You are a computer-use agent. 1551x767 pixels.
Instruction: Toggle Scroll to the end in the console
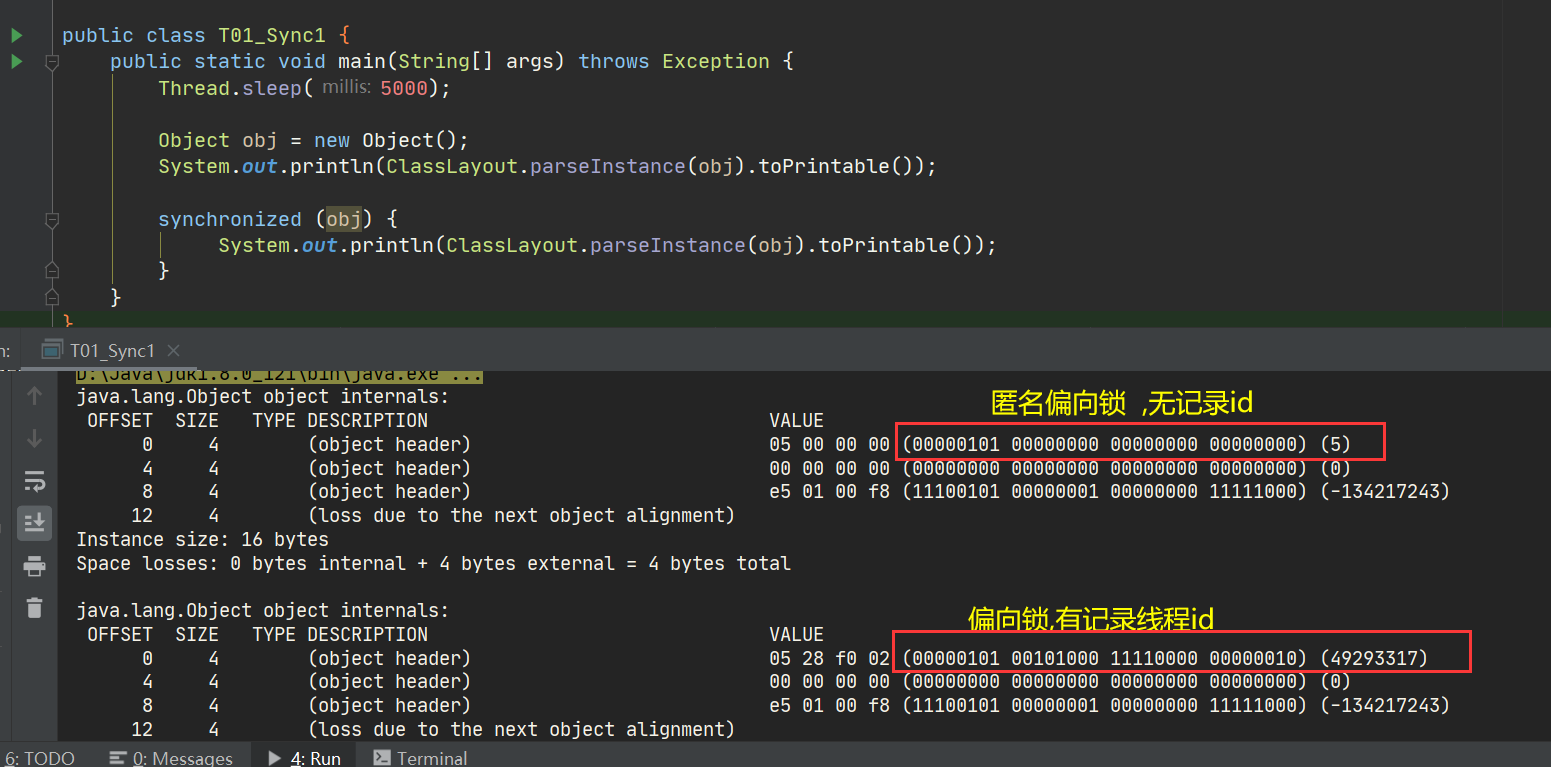[35, 522]
